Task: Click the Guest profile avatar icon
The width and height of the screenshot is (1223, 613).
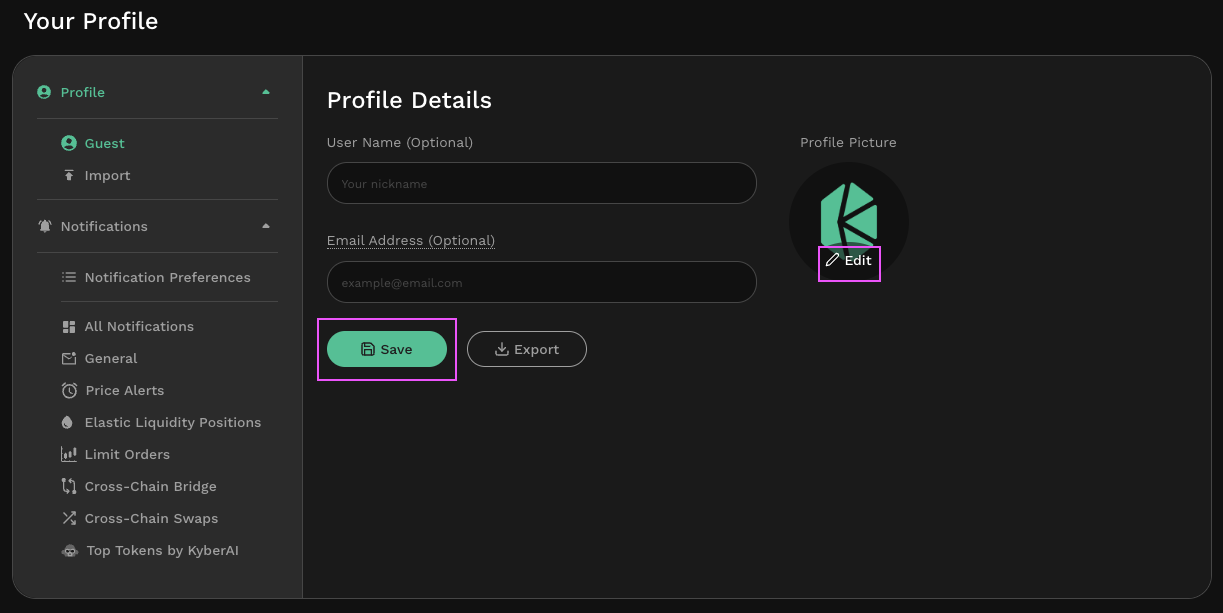Action: pyautogui.click(x=69, y=143)
